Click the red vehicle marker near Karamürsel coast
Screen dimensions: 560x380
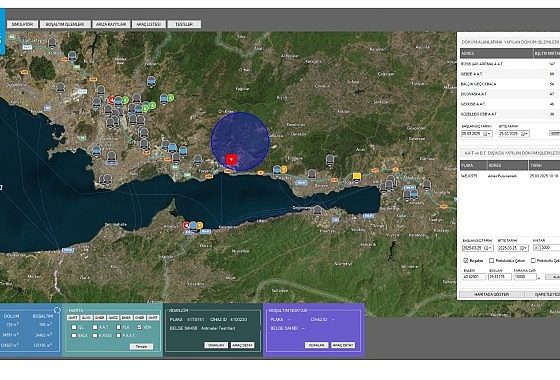click(186, 225)
